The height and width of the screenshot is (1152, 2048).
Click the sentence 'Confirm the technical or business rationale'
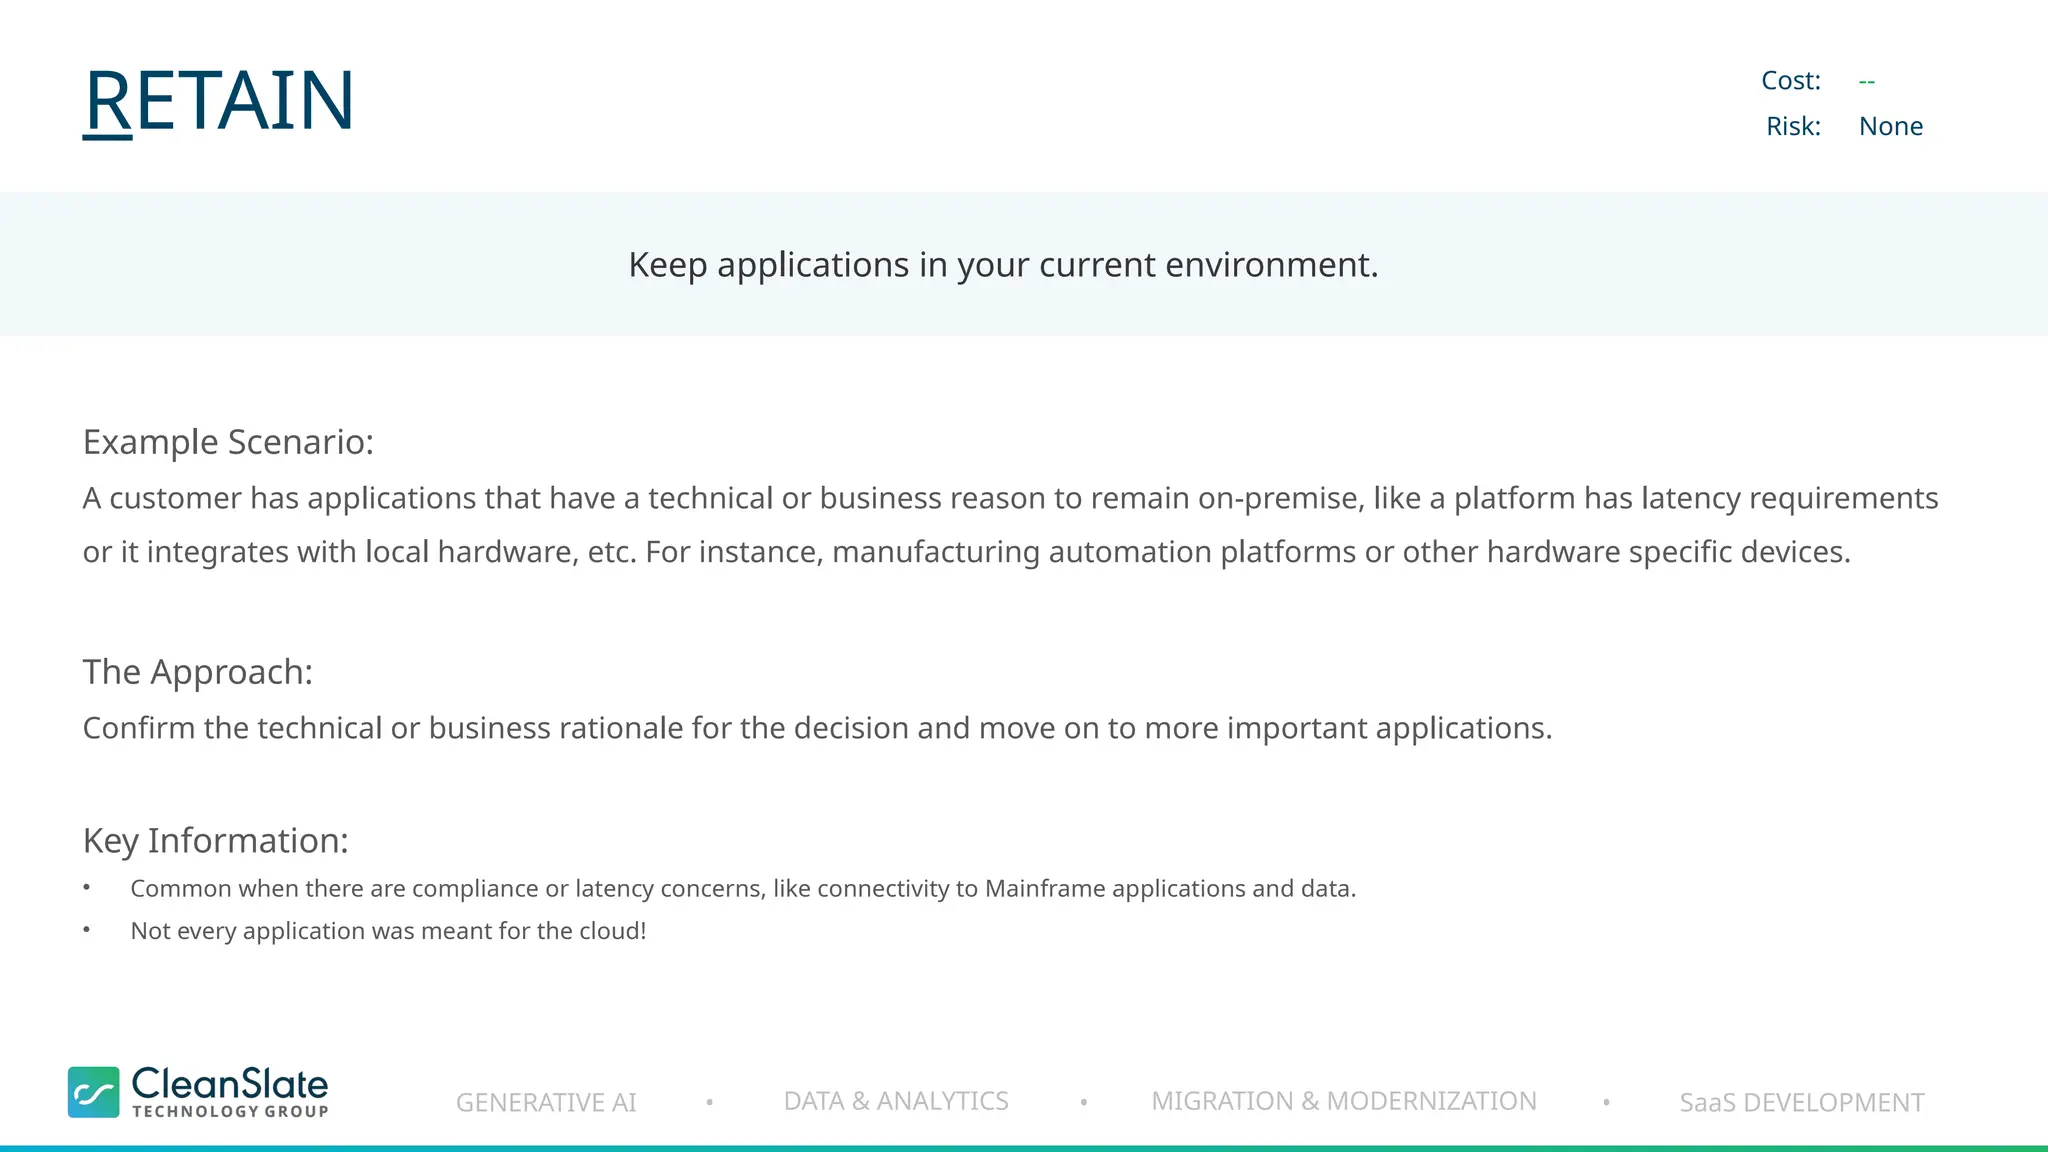point(817,728)
